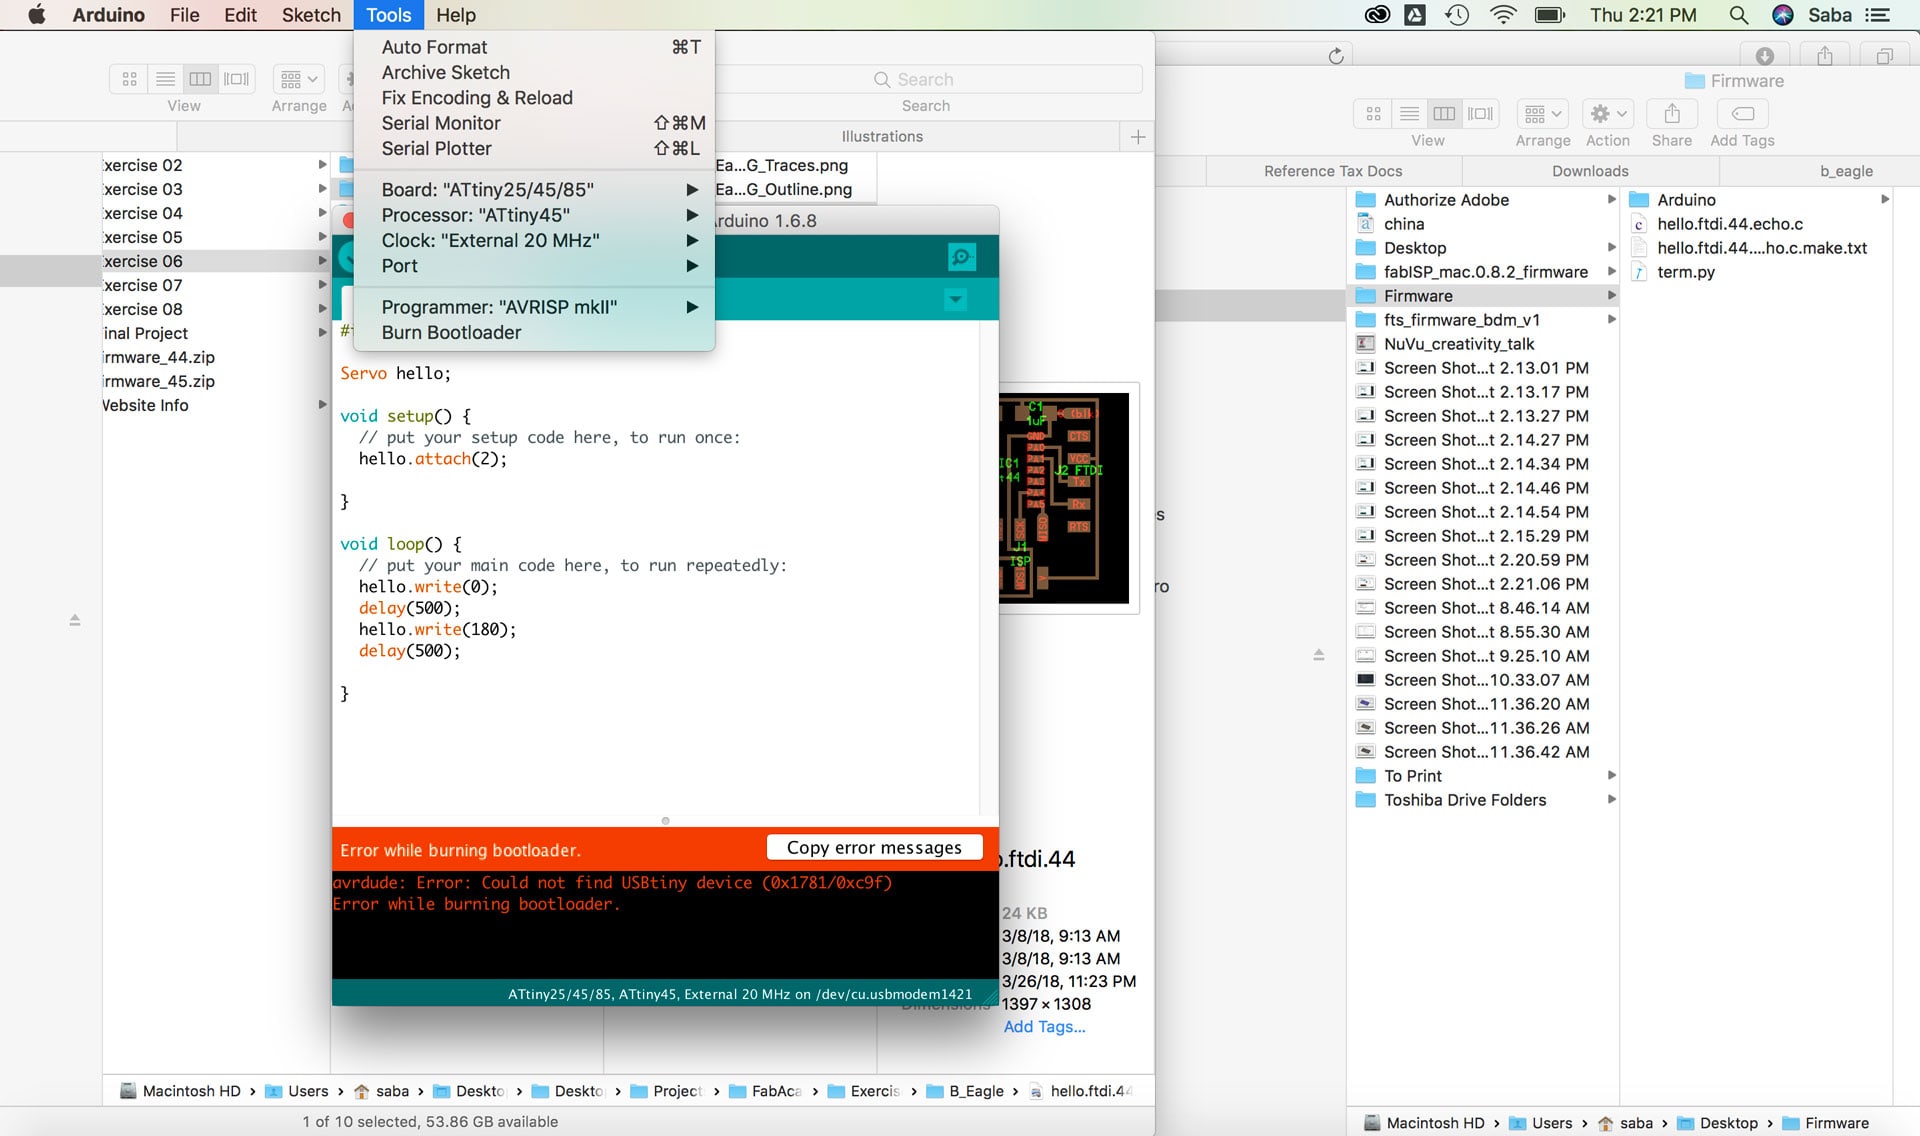Switch Firmware Finder to column view

(1444, 114)
